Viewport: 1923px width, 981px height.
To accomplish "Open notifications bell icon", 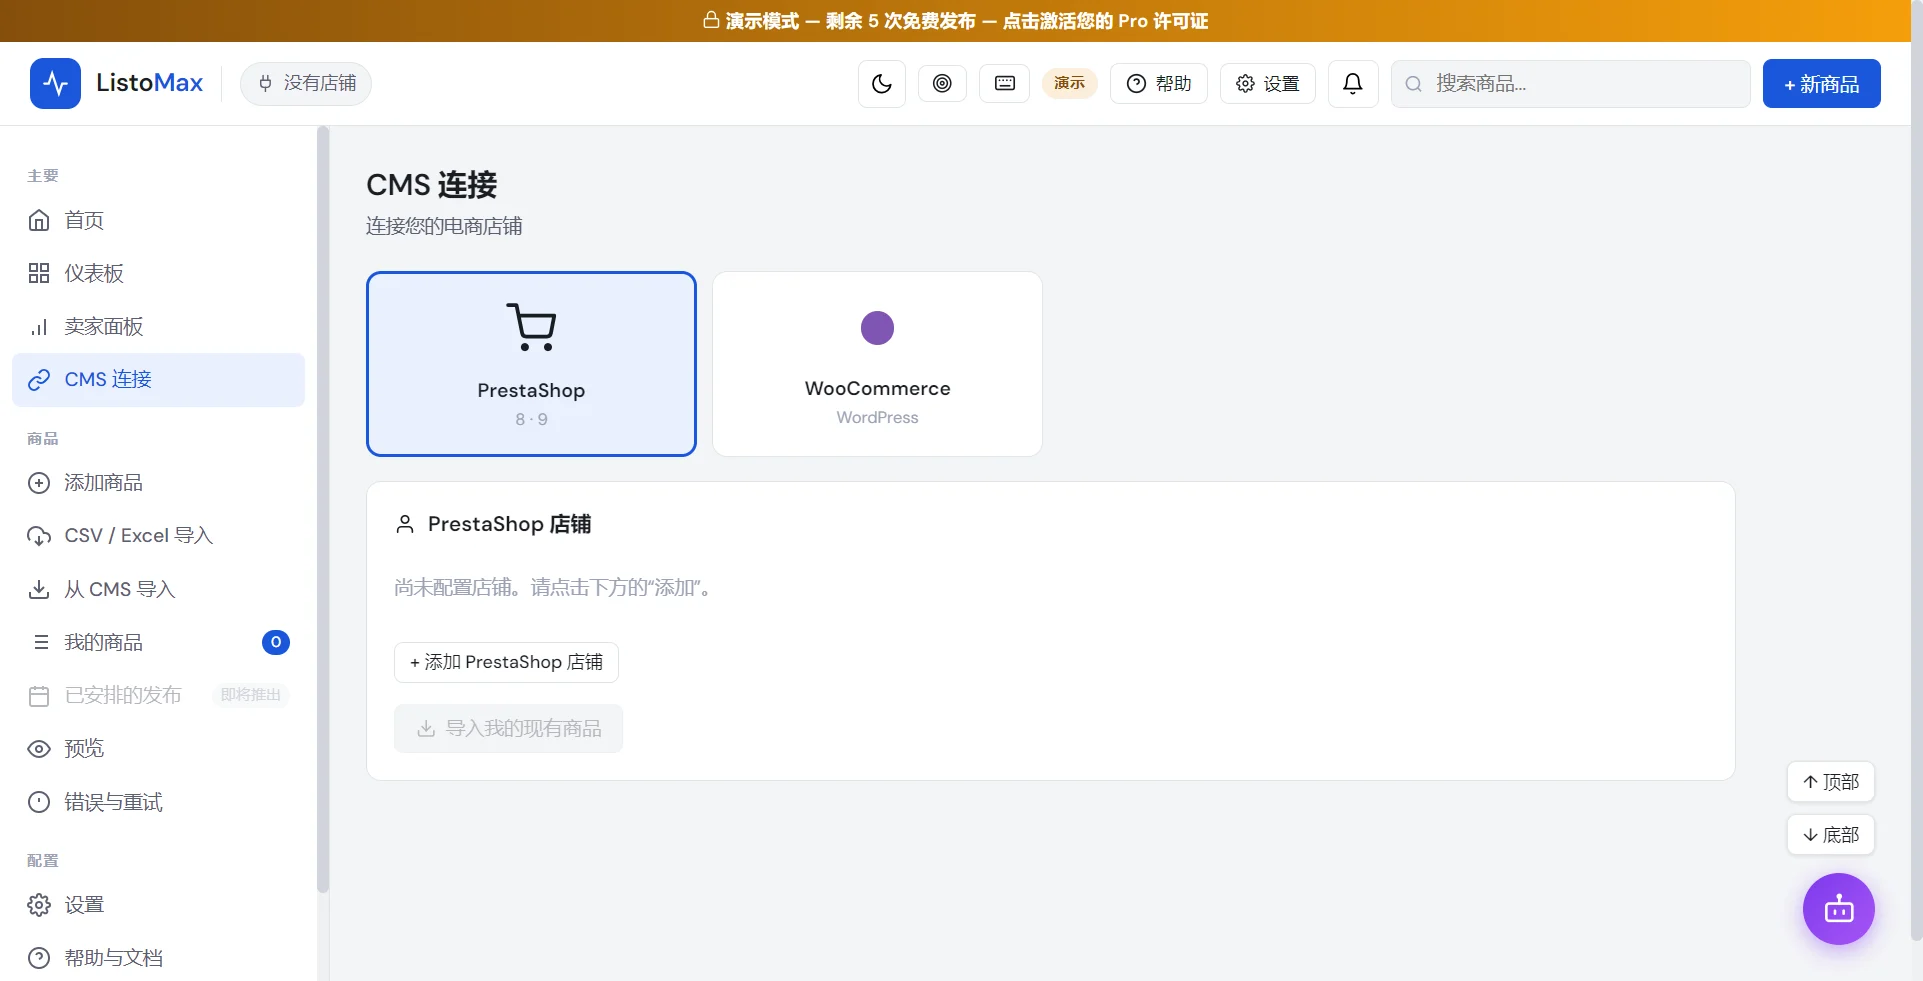I will pyautogui.click(x=1353, y=84).
